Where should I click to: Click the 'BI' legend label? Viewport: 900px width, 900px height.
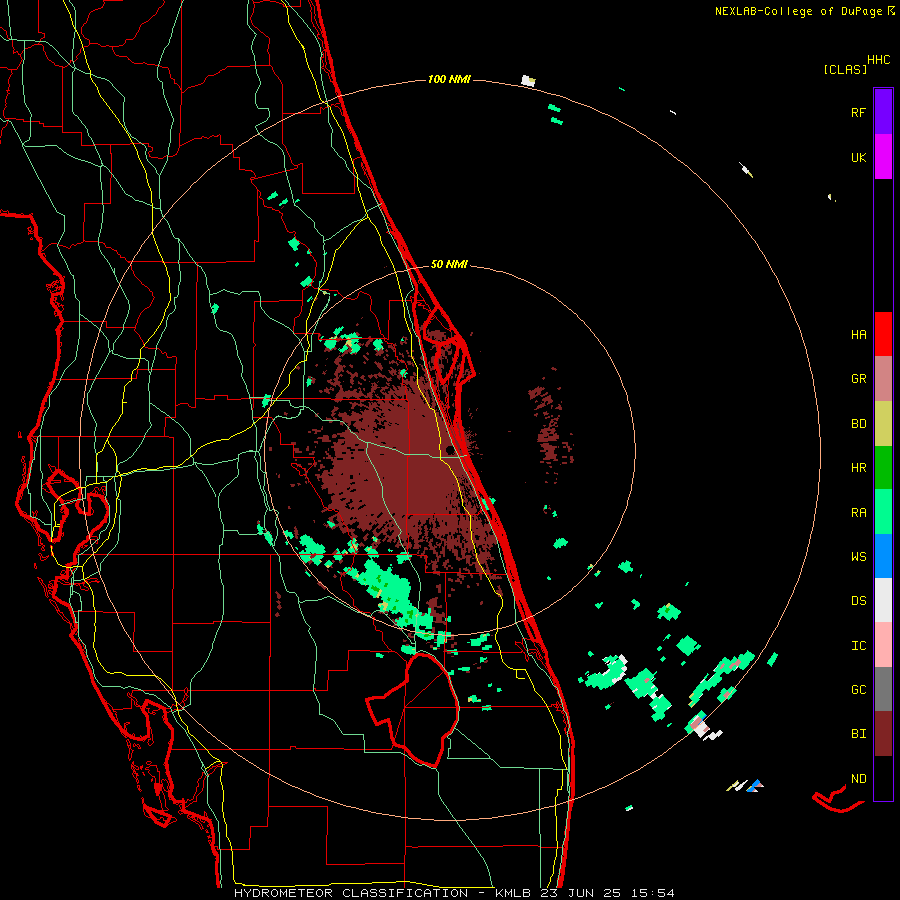click(858, 734)
